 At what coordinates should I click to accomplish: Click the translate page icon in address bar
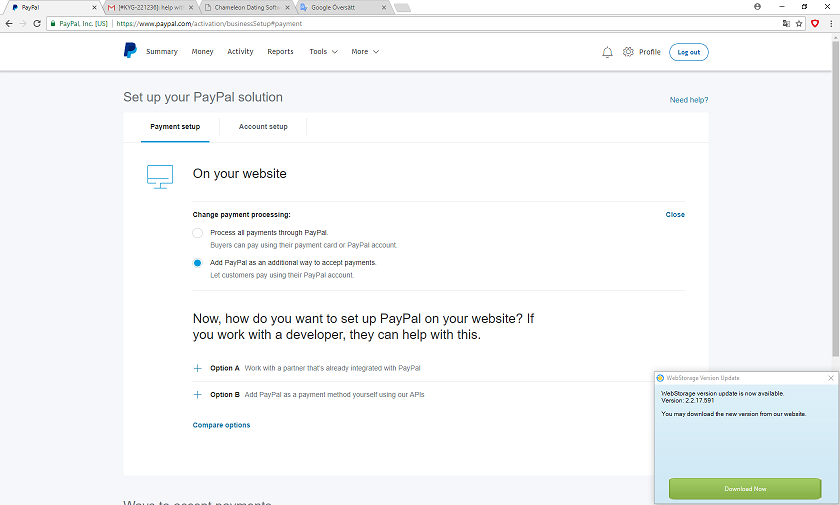[x=786, y=24]
